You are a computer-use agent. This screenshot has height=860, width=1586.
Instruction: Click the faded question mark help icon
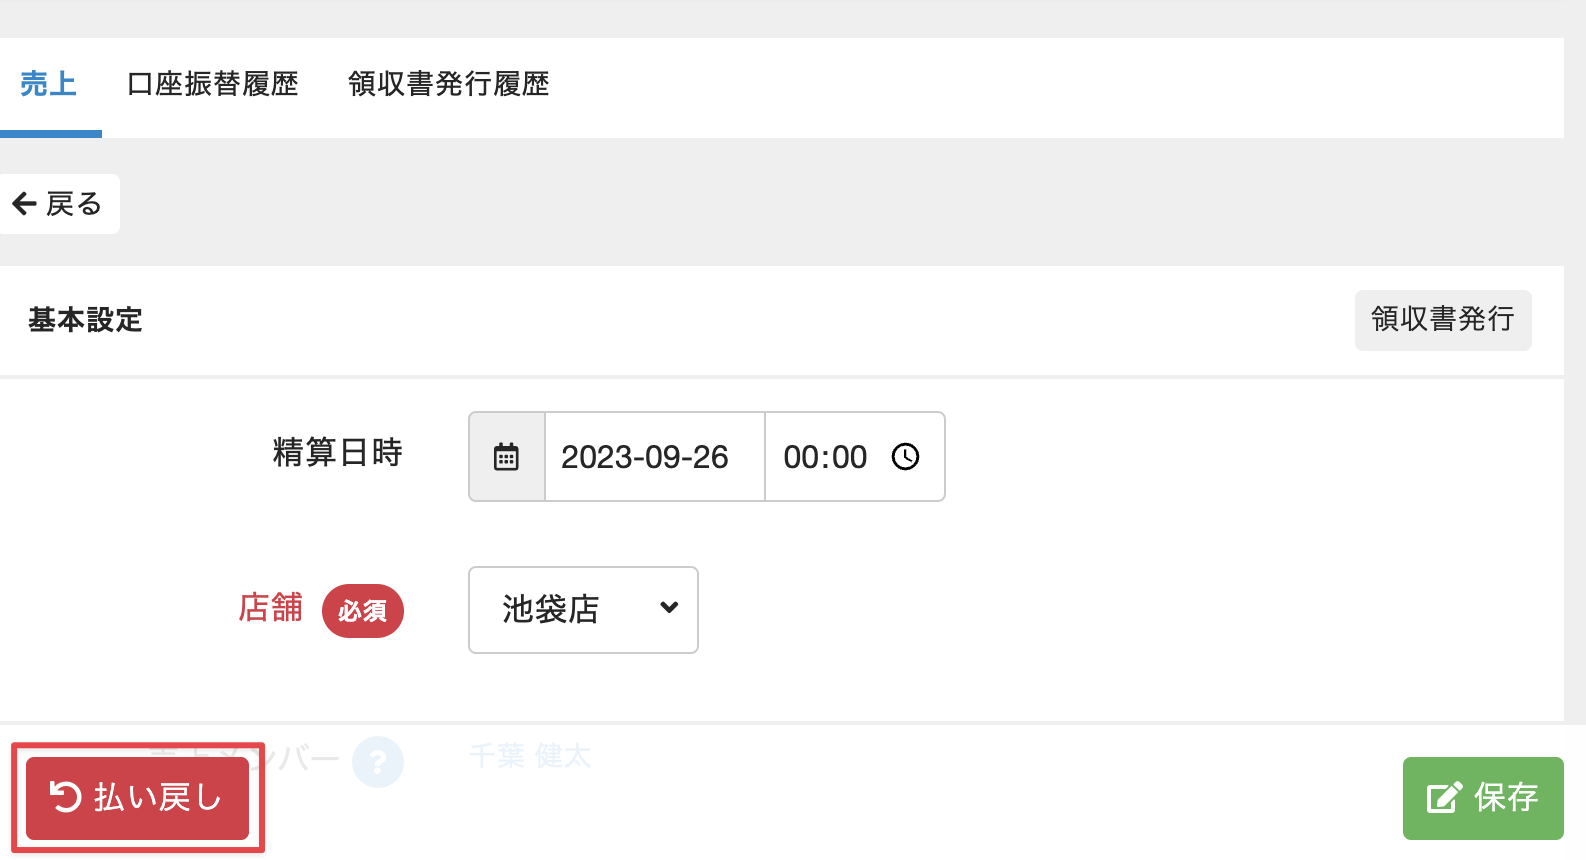click(378, 762)
